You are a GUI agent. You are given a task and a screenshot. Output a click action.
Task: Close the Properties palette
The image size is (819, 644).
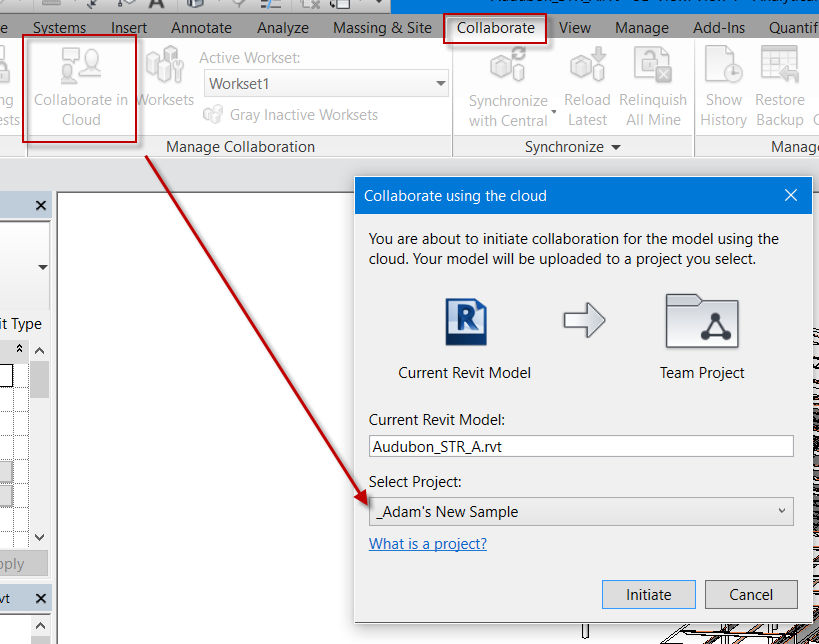pos(41,205)
